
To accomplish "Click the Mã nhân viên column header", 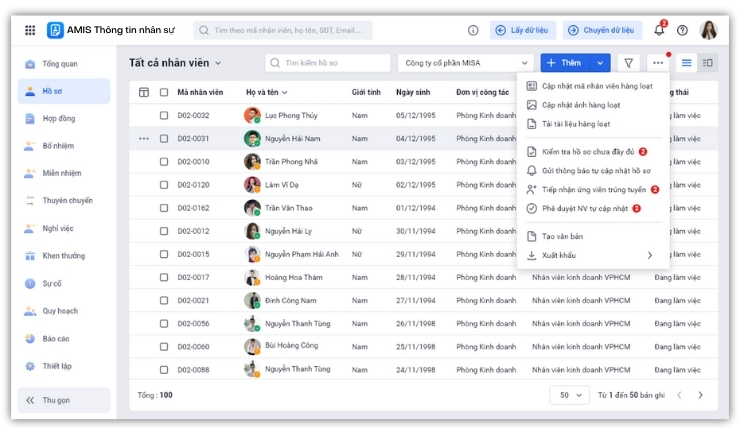I will point(200,92).
